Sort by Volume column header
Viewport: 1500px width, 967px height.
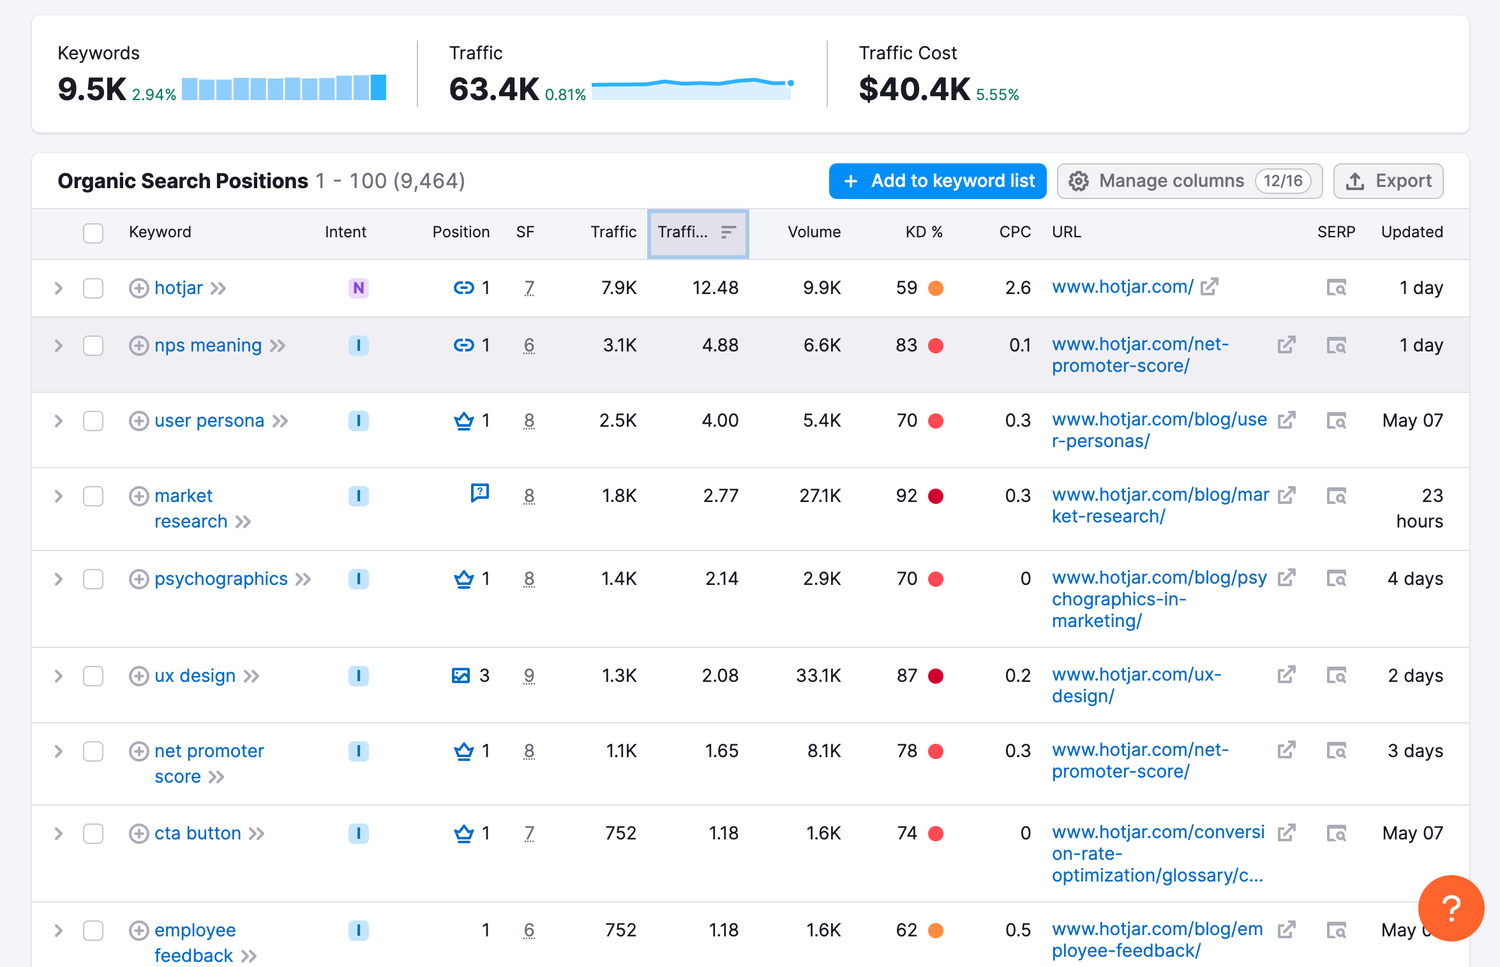[x=813, y=232]
